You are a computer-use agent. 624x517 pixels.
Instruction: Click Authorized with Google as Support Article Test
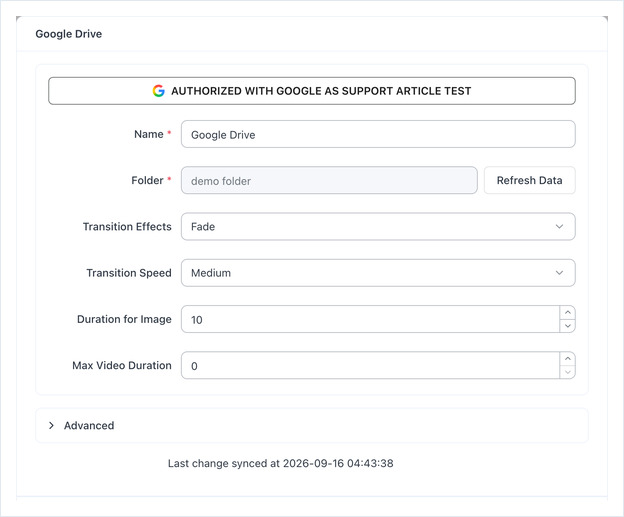tap(312, 91)
